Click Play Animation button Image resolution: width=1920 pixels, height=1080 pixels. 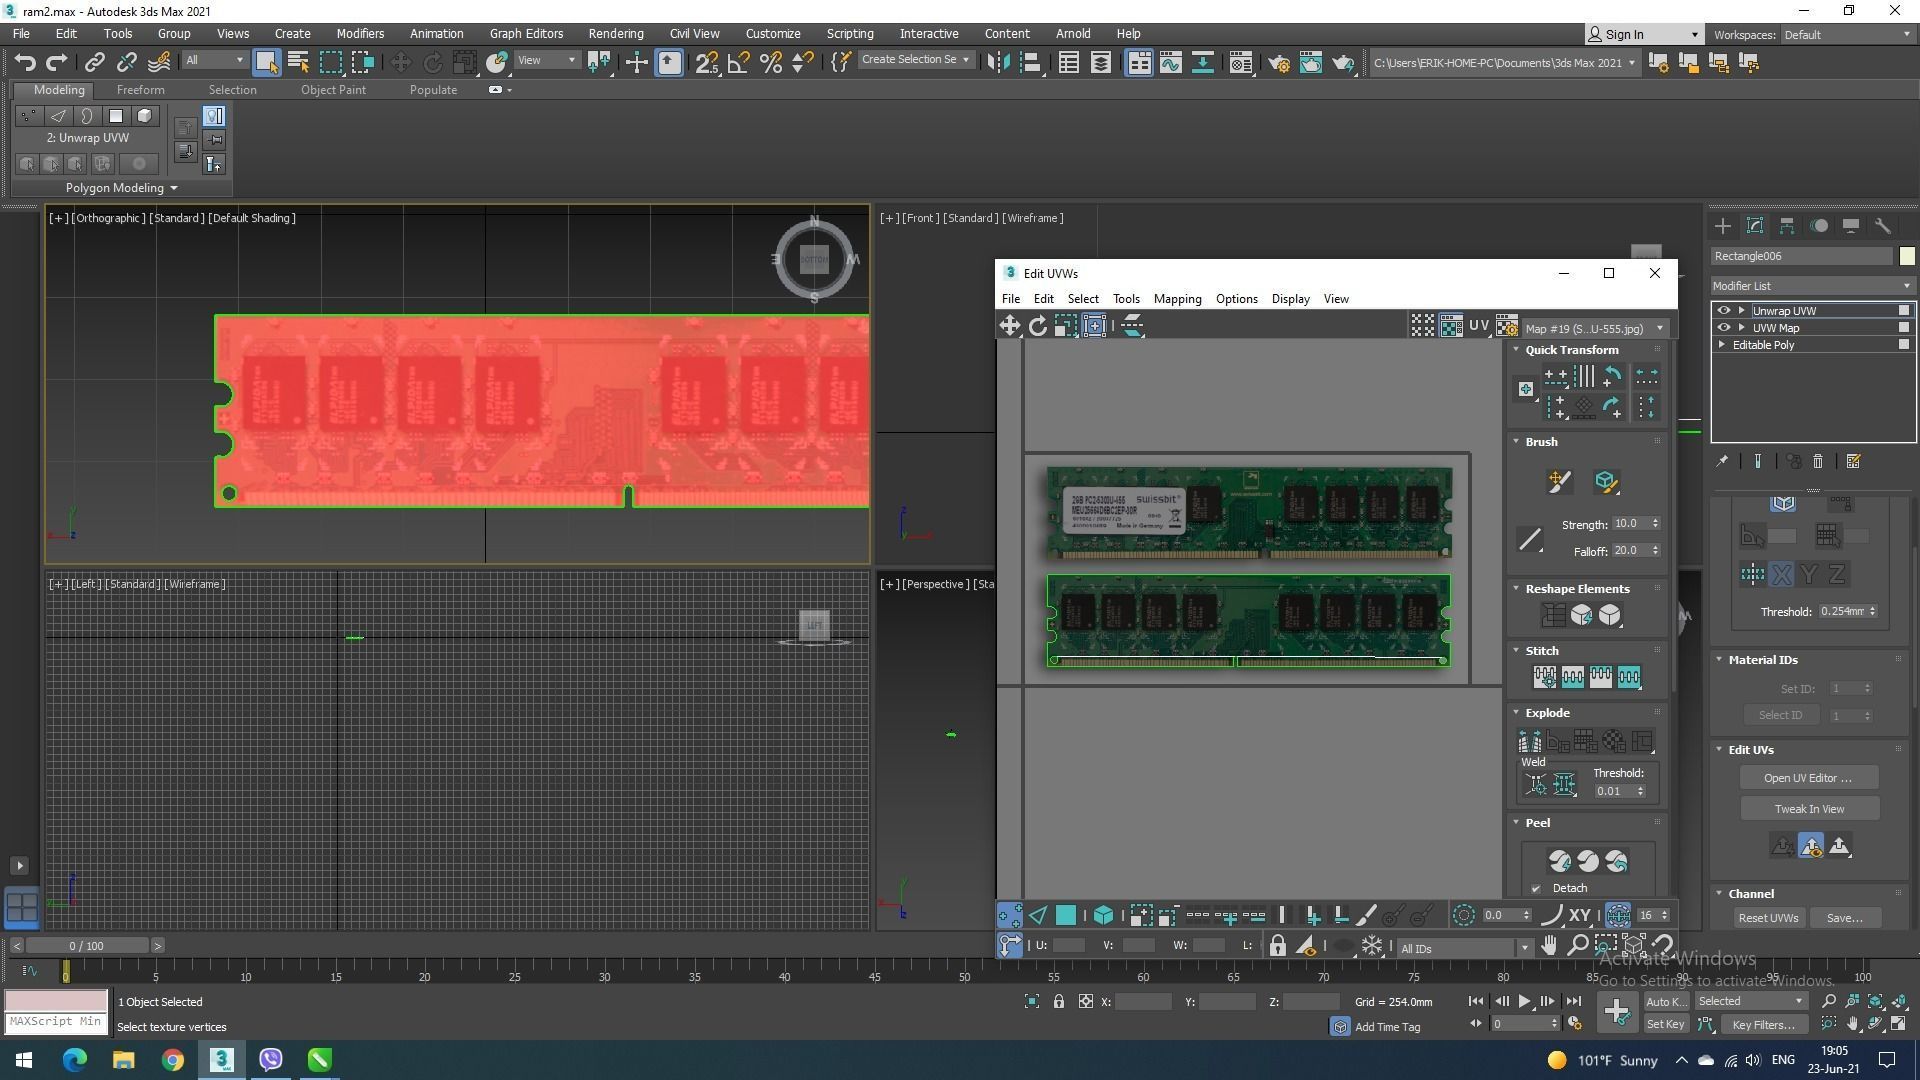click(1524, 1001)
